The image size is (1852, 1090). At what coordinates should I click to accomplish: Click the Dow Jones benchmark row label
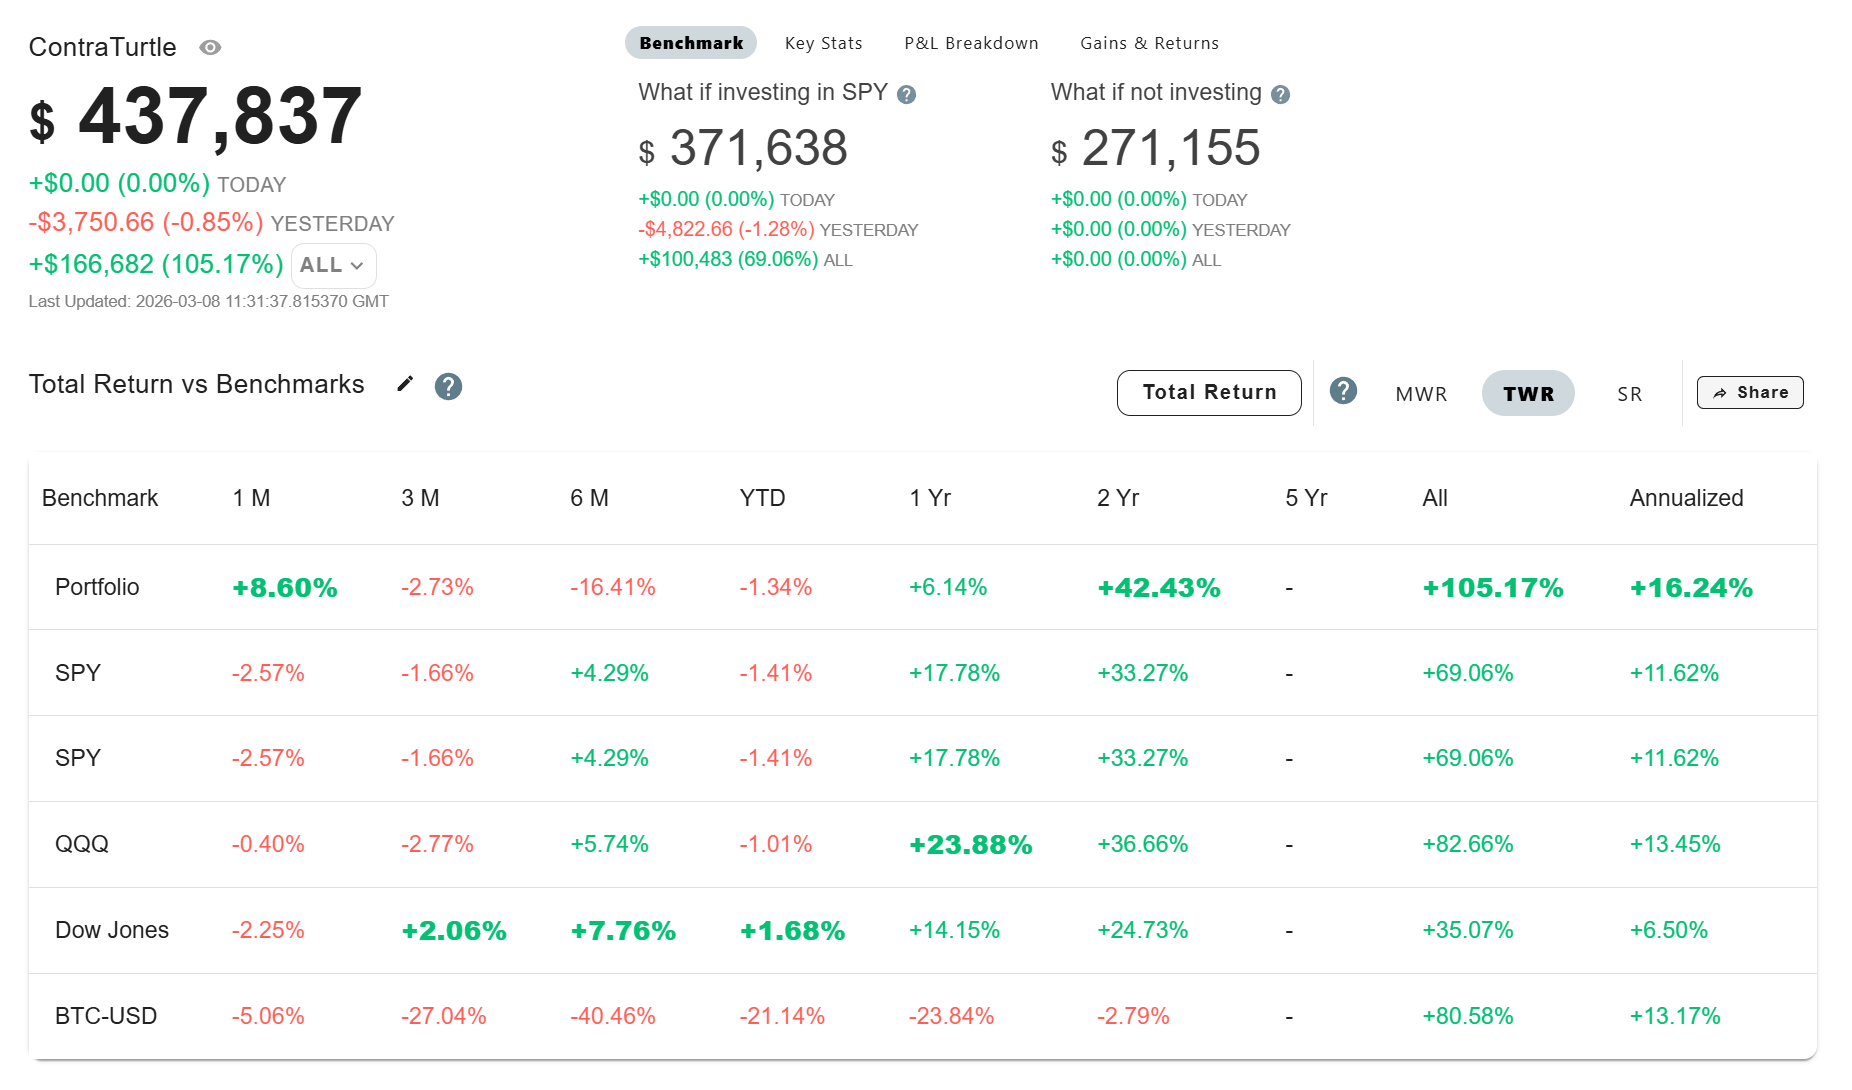click(112, 930)
